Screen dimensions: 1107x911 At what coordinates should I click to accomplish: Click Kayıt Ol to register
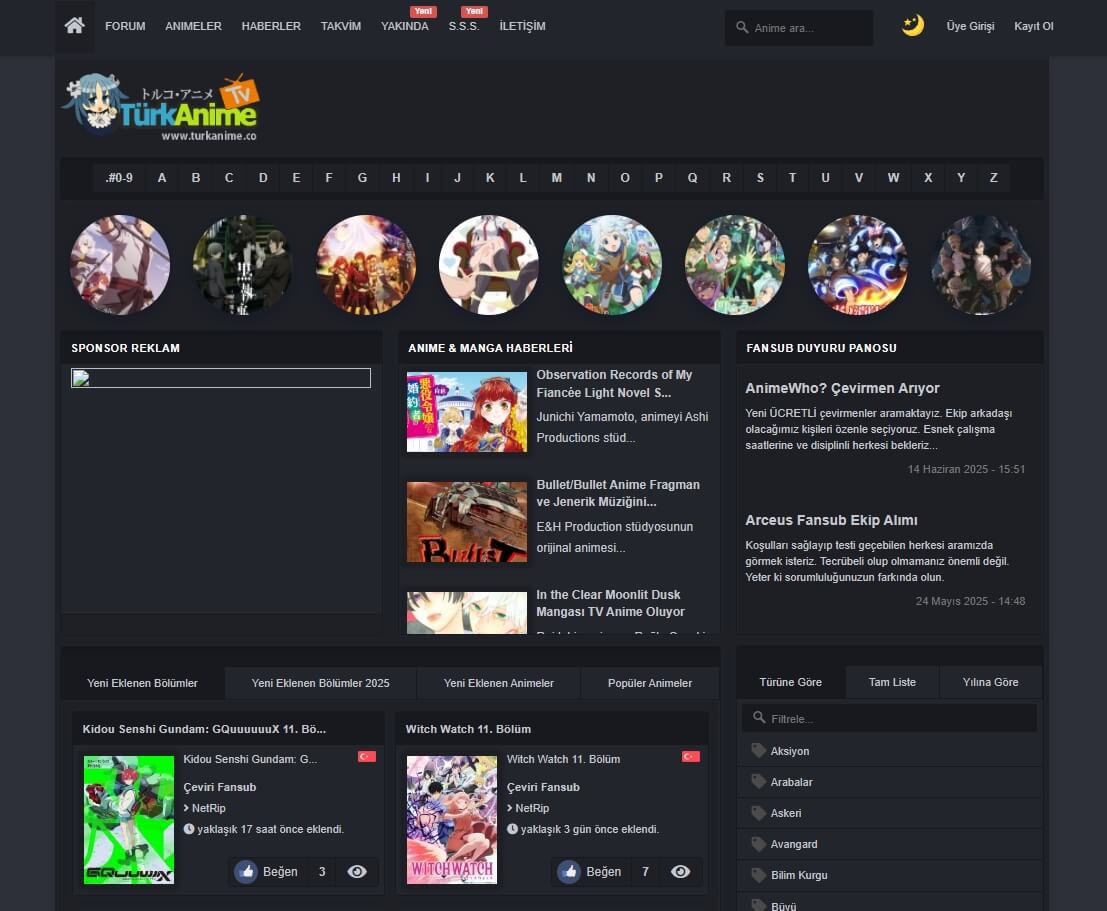[x=1034, y=26]
